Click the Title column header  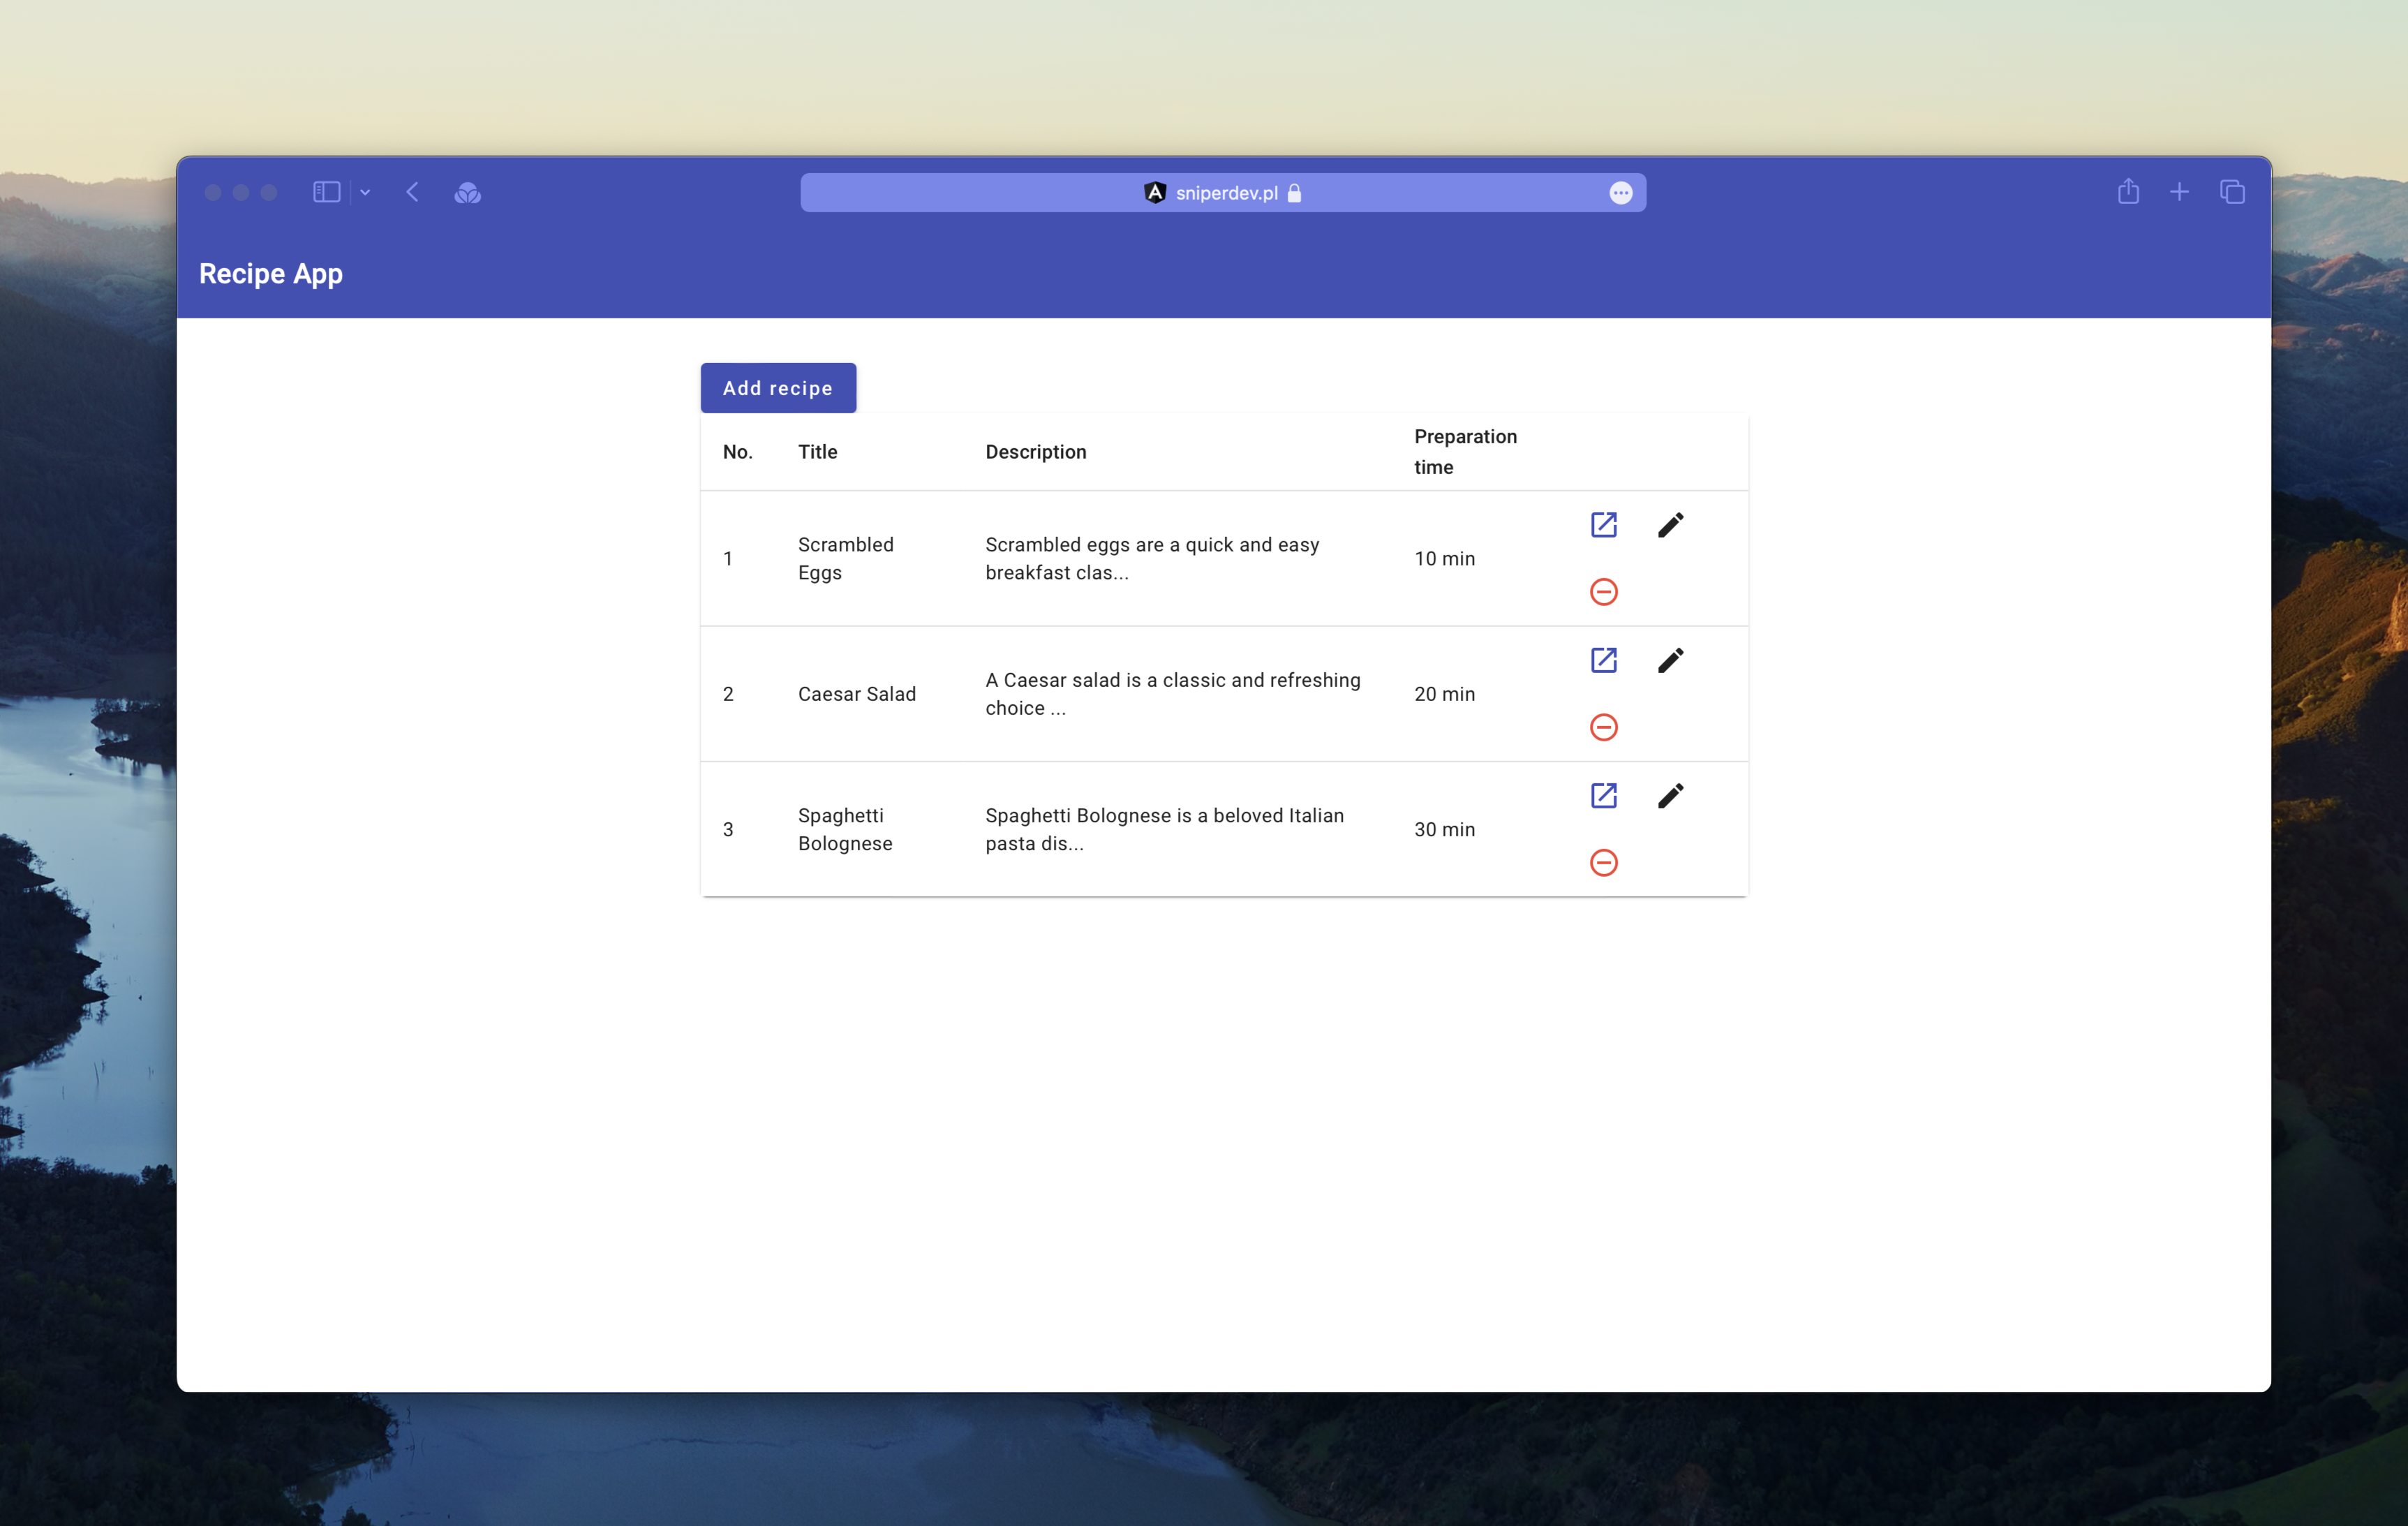(x=817, y=452)
